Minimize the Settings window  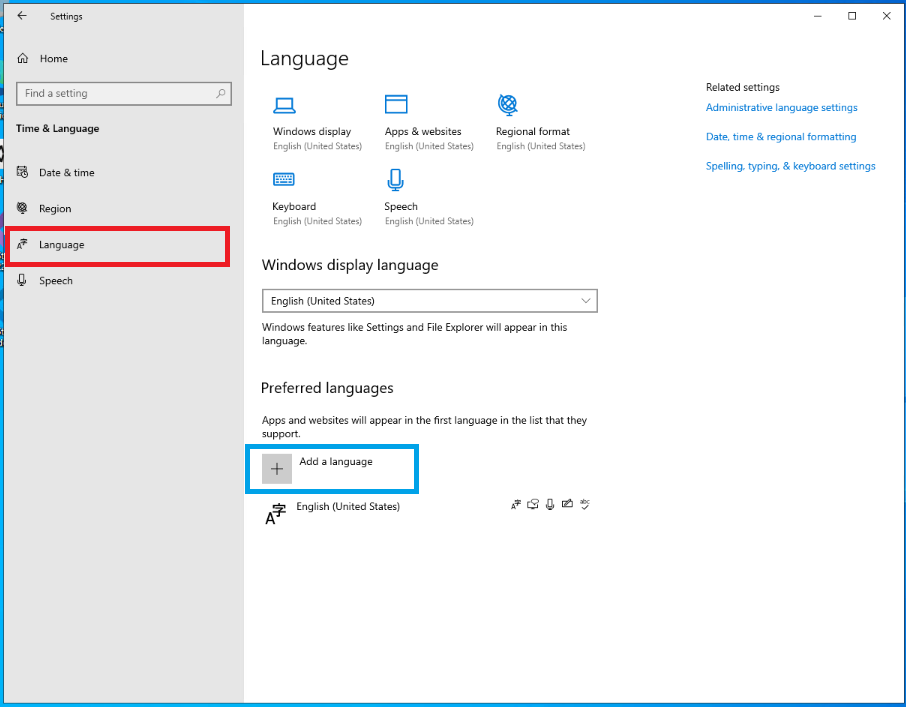click(x=818, y=16)
